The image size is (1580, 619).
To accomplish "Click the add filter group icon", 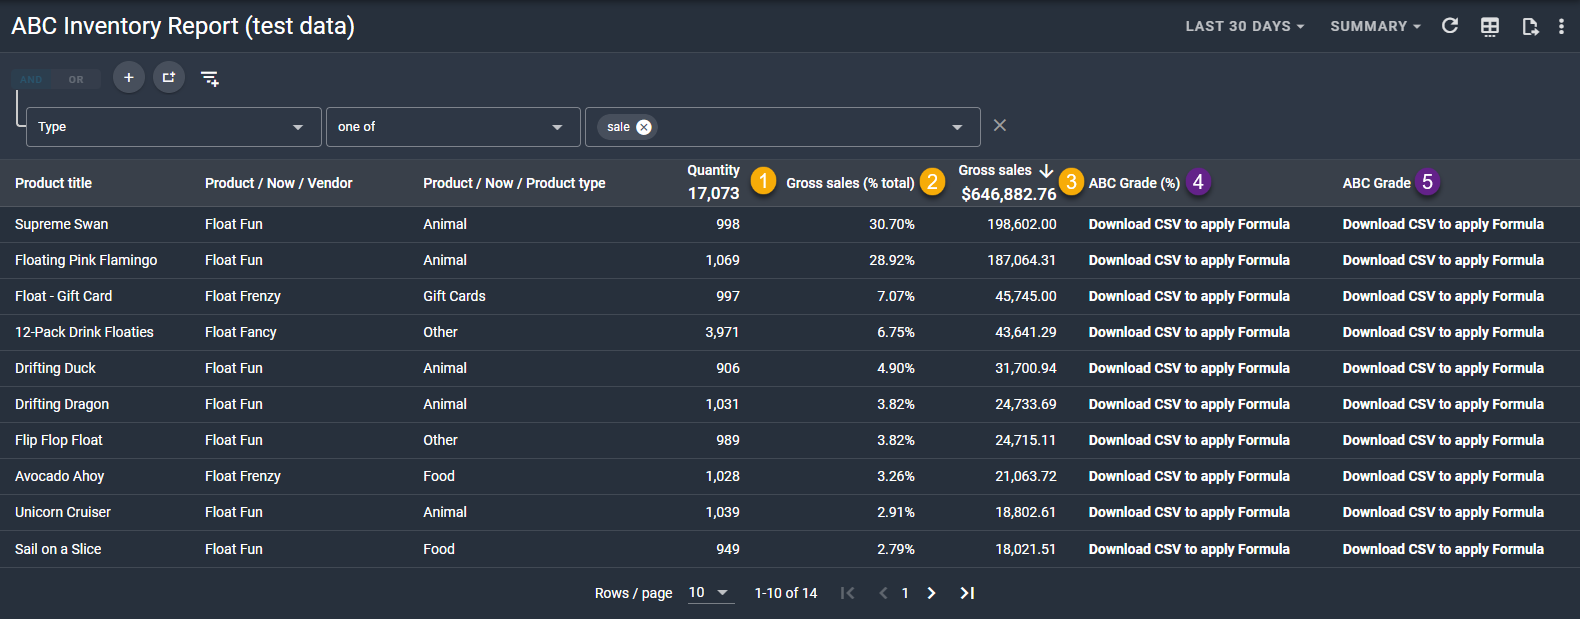I will tap(169, 77).
